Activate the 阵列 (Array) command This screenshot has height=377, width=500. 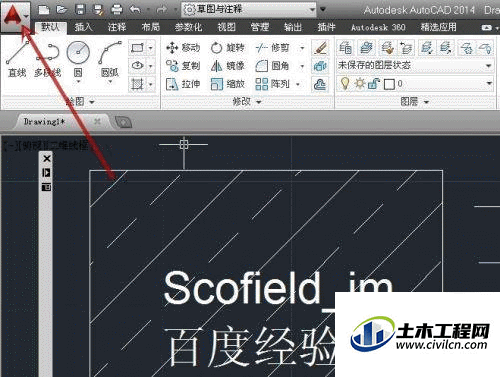coord(272,84)
